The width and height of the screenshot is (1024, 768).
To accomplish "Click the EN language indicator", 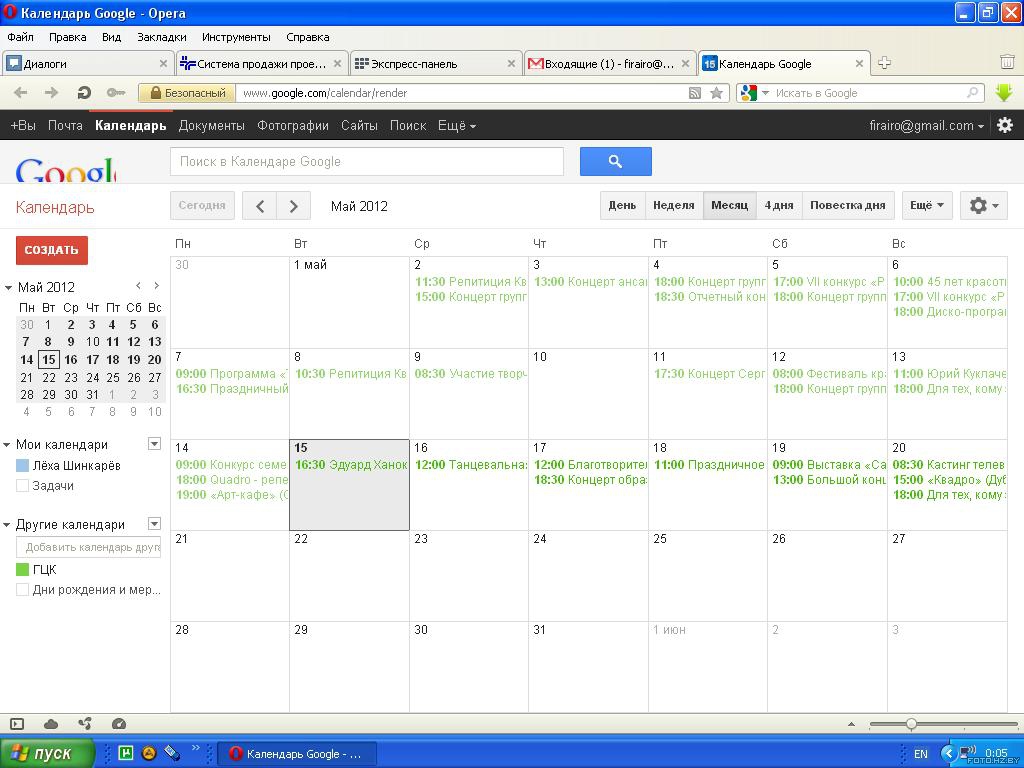I will pyautogui.click(x=921, y=754).
